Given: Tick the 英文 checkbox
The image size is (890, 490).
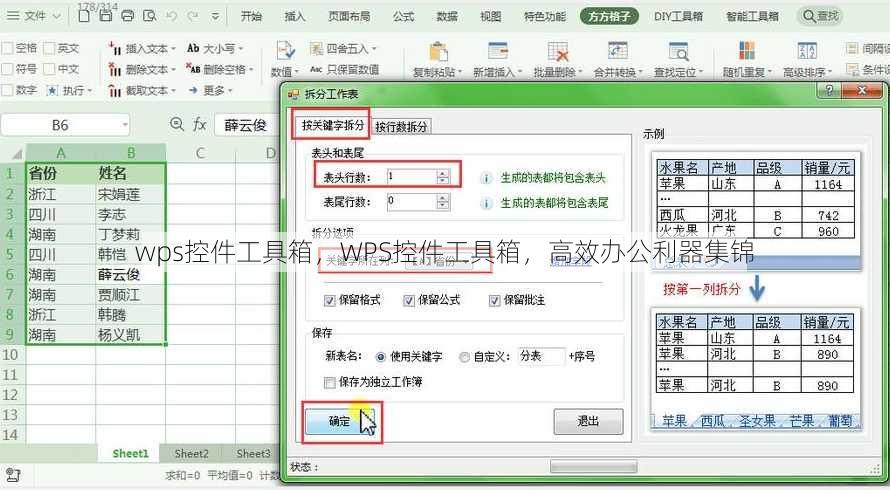Looking at the screenshot, I should 49,48.
